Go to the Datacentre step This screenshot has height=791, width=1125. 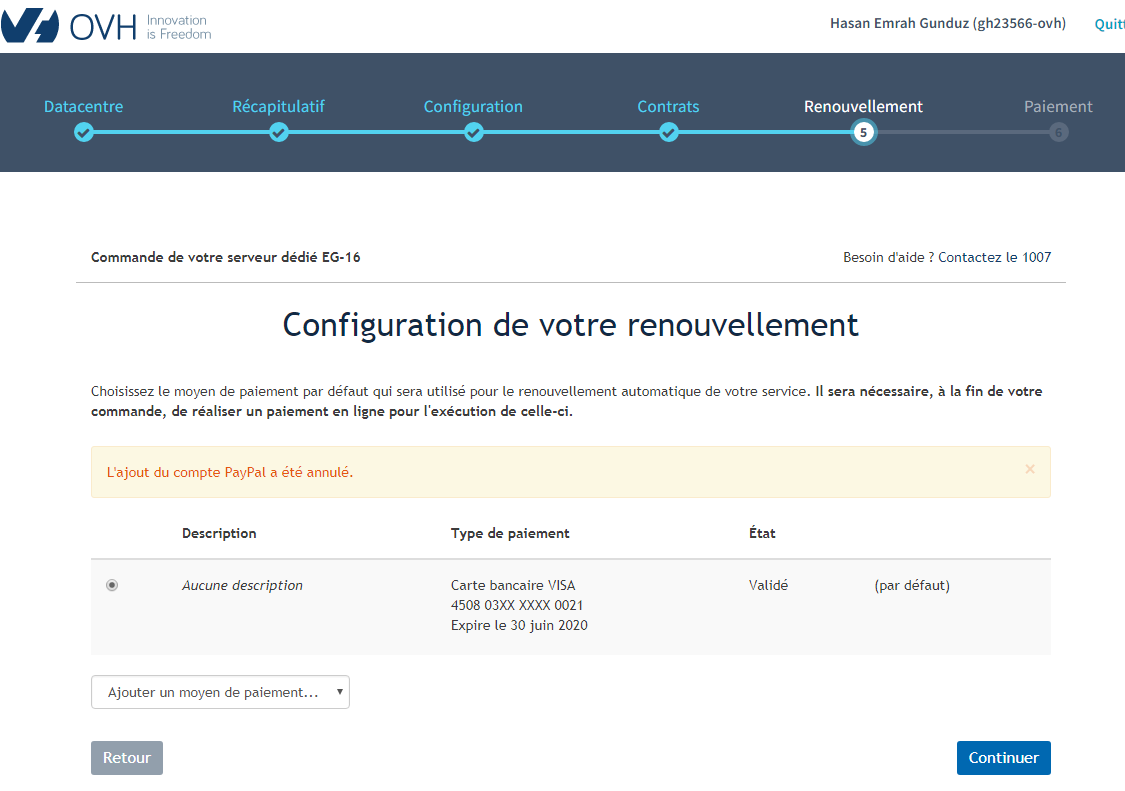tap(83, 106)
